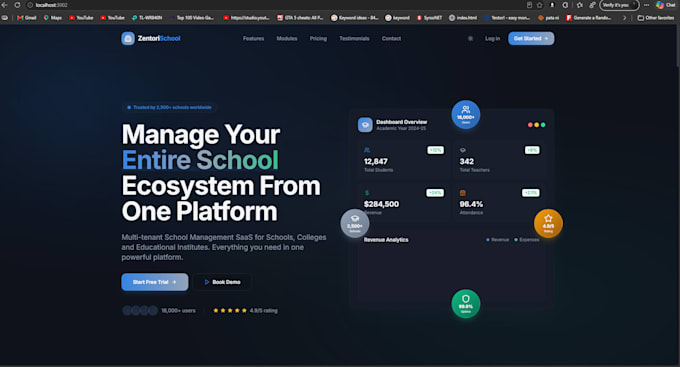Click the Total Students people icon
This screenshot has height=367, width=680.
click(x=367, y=150)
